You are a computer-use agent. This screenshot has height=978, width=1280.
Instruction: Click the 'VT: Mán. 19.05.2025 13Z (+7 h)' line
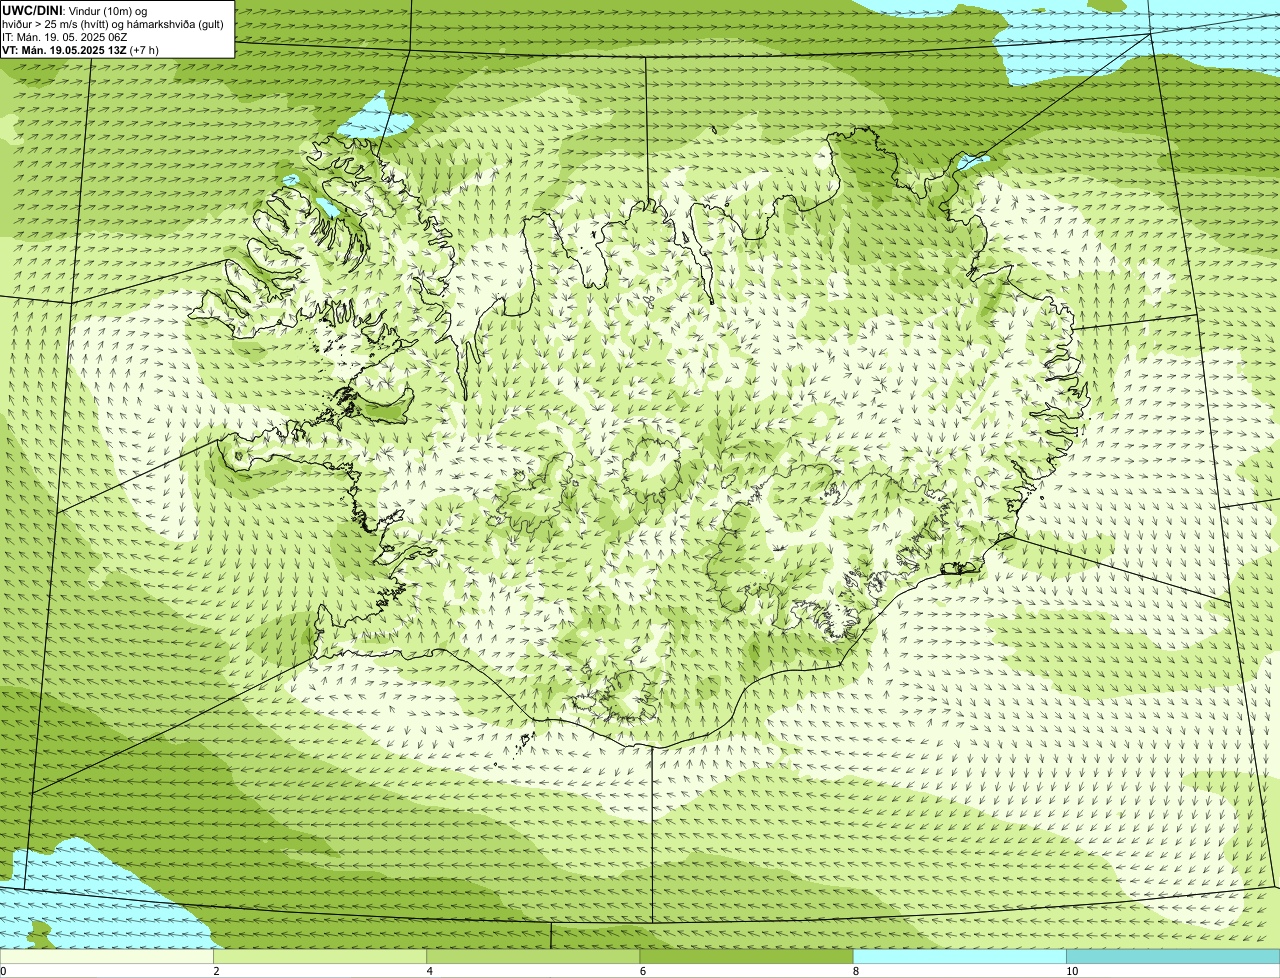[80, 50]
